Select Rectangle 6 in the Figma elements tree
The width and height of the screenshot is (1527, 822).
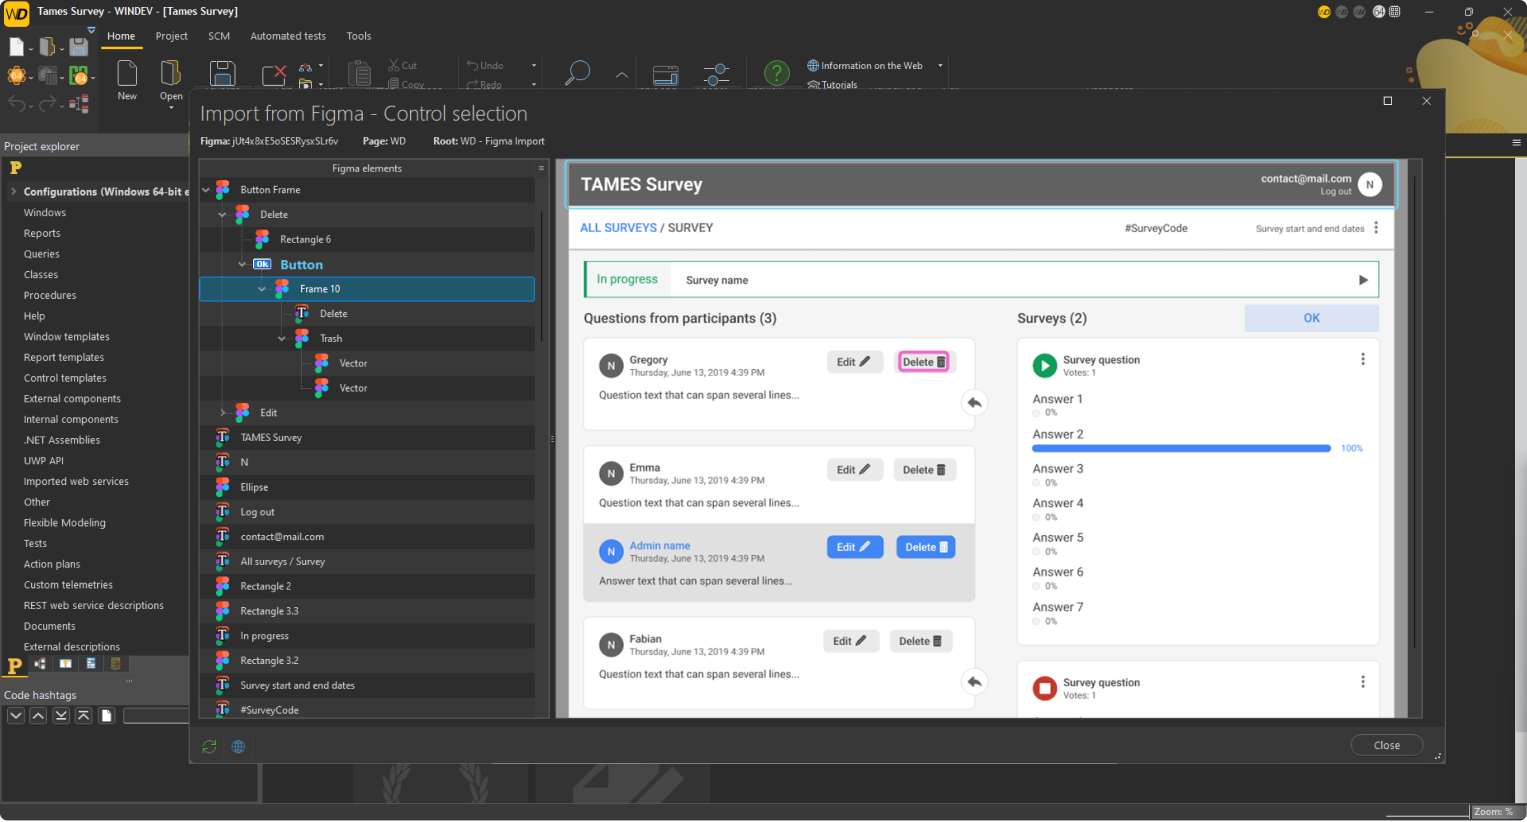[x=305, y=240]
